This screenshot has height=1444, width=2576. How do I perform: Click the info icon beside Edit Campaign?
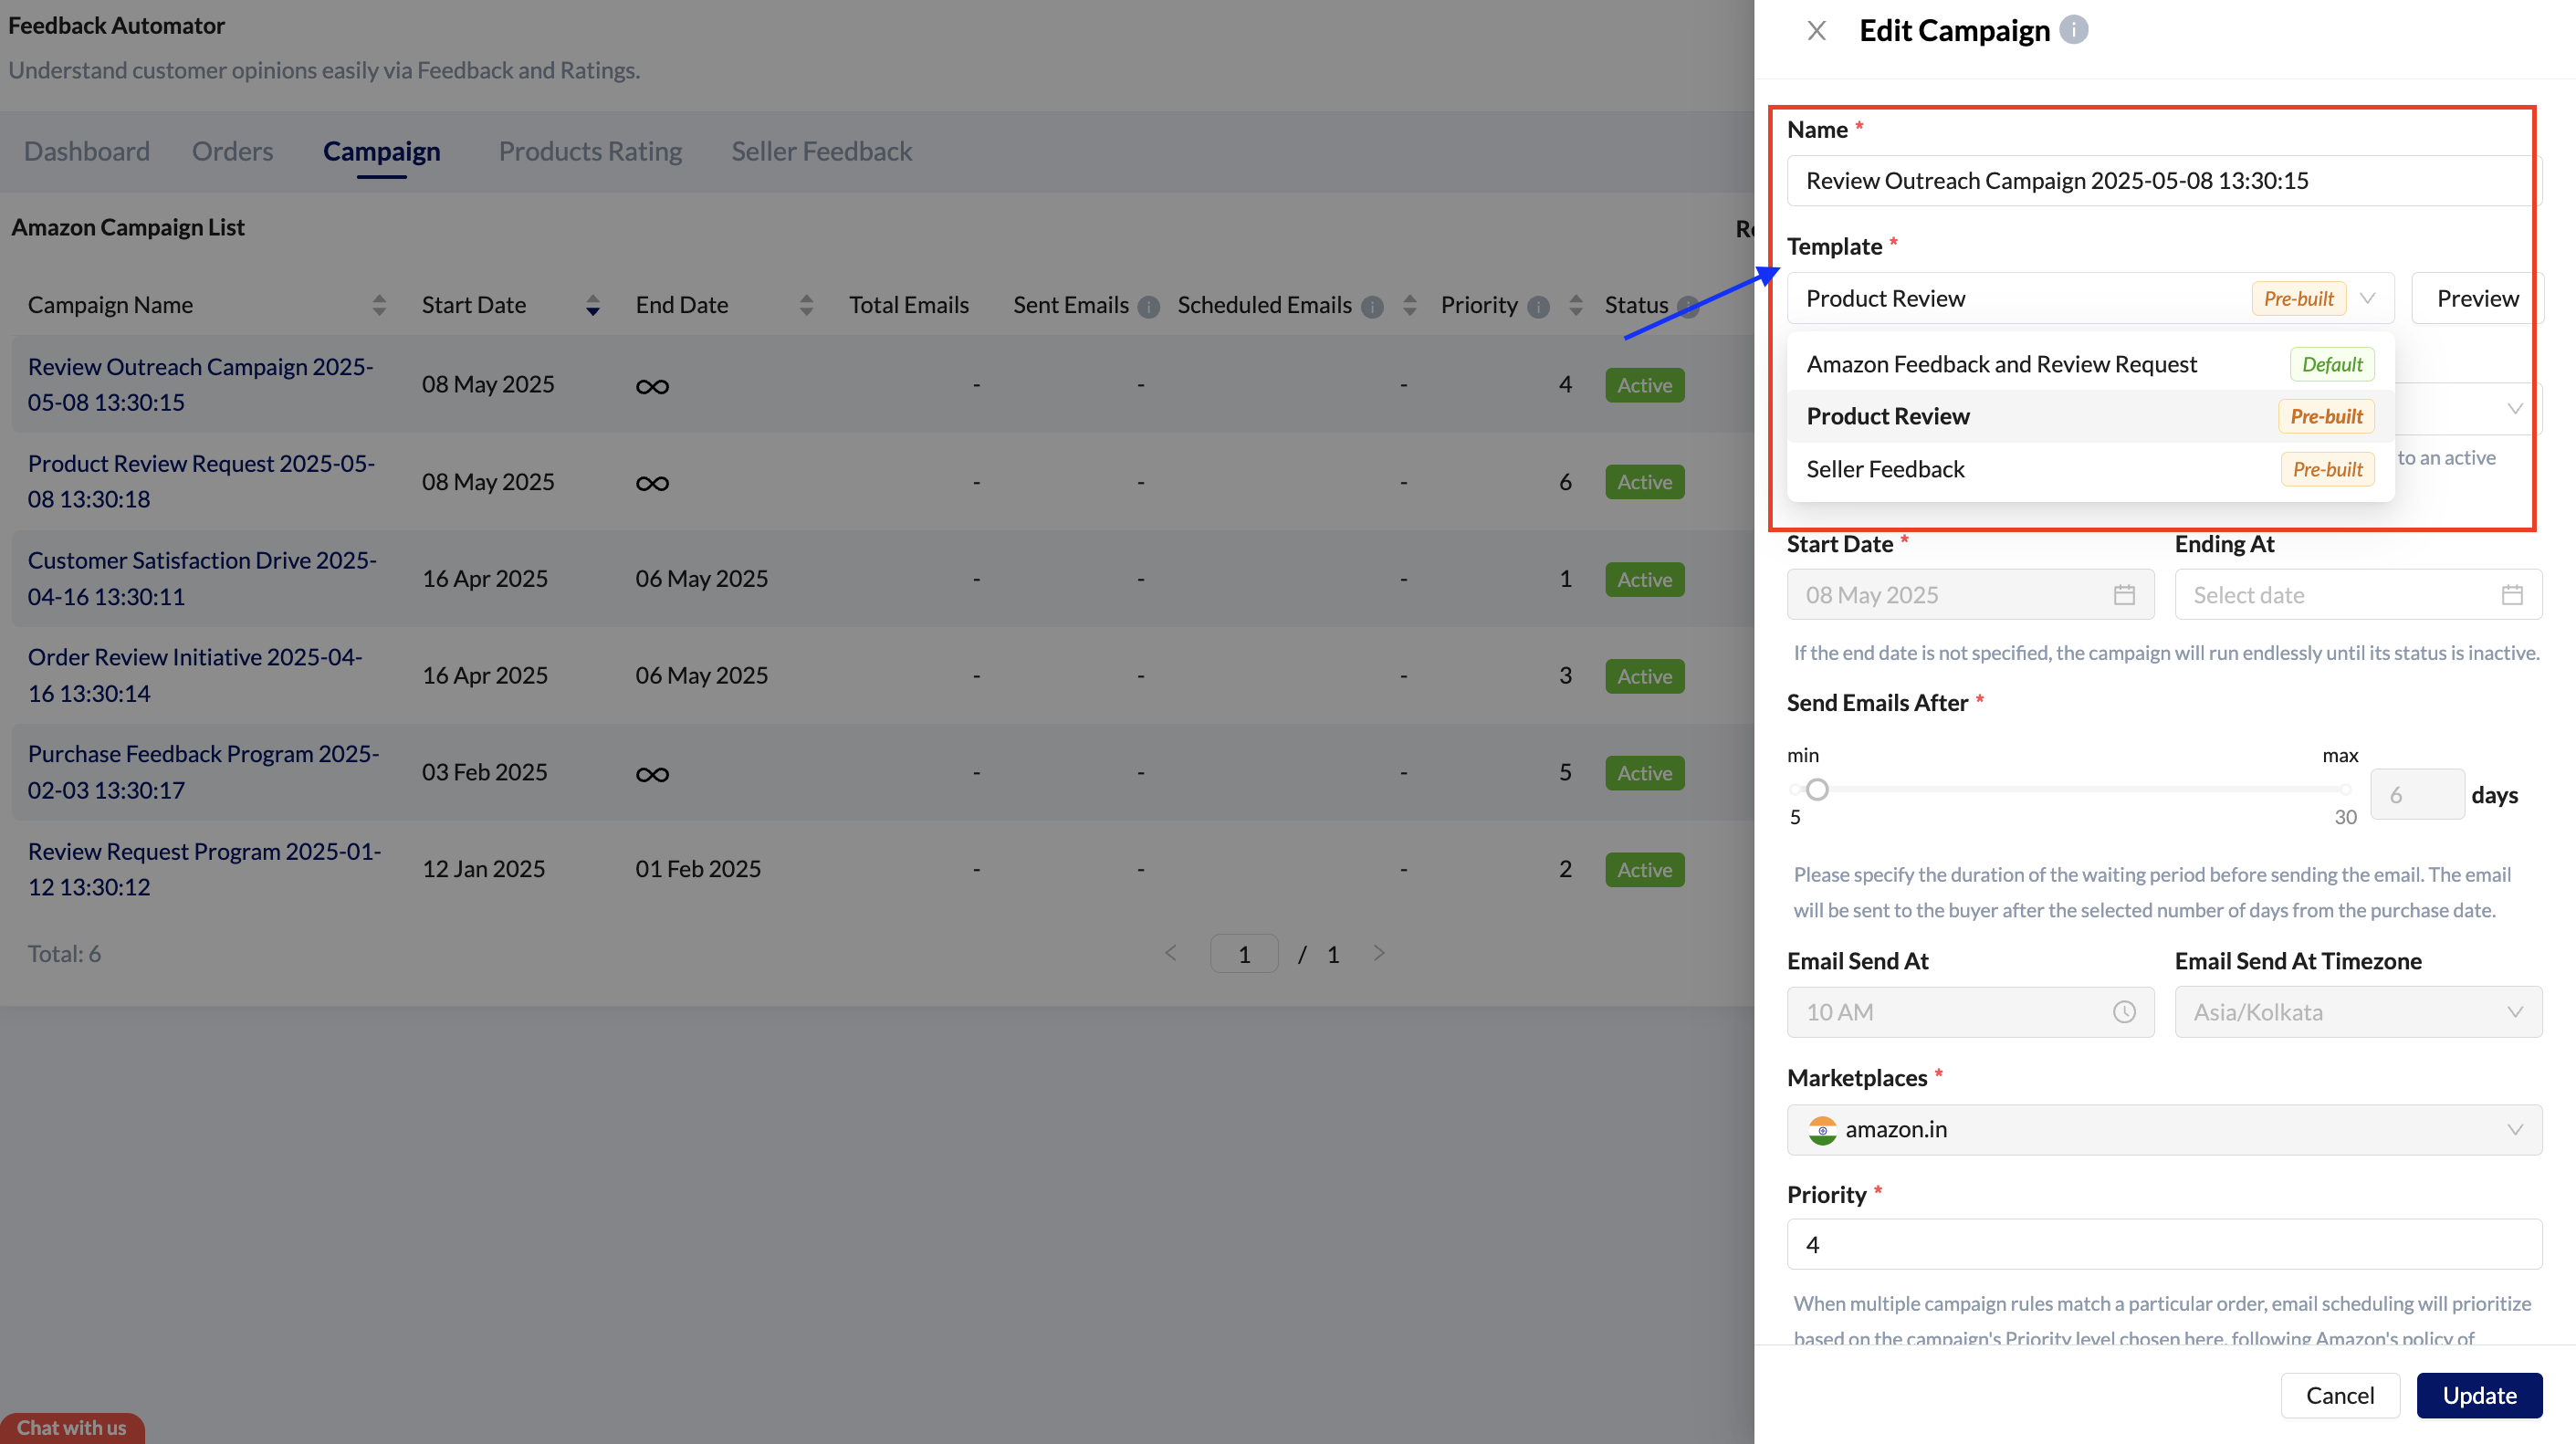[2073, 30]
